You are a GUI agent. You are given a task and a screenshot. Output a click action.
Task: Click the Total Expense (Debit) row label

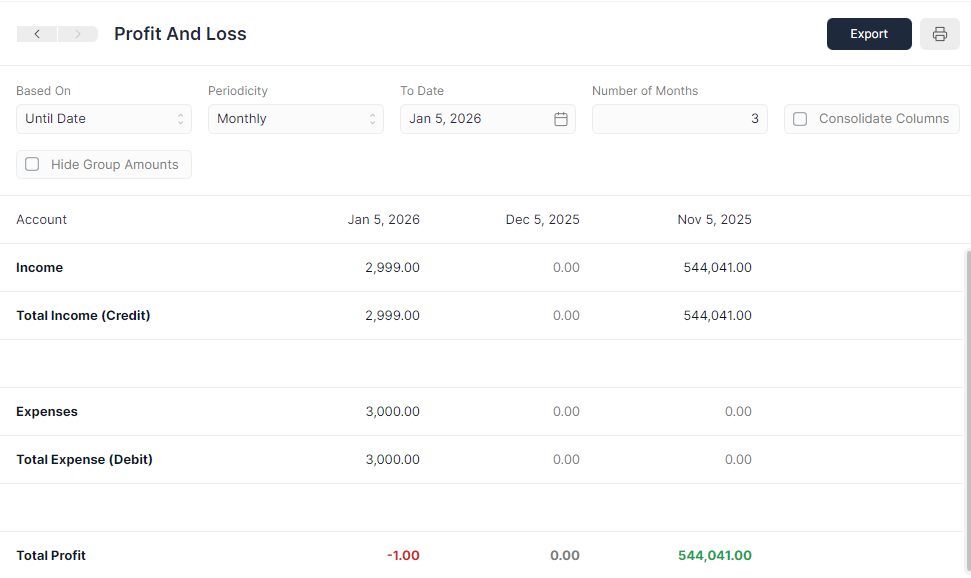point(84,459)
